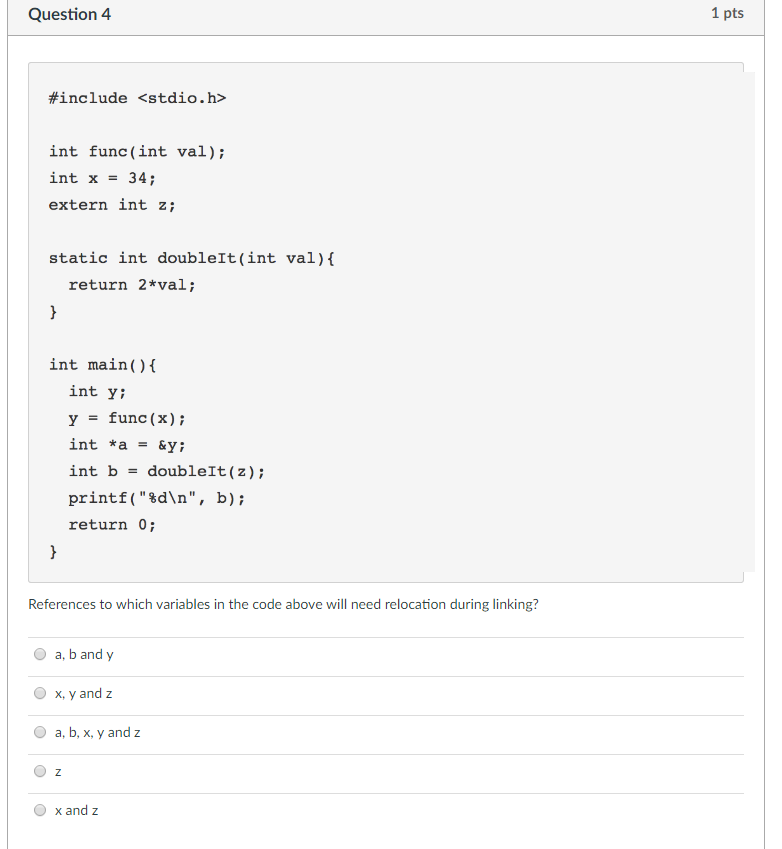Click the right edge scrollbar of the code box
The width and height of the screenshot is (782, 849).
coord(741,320)
